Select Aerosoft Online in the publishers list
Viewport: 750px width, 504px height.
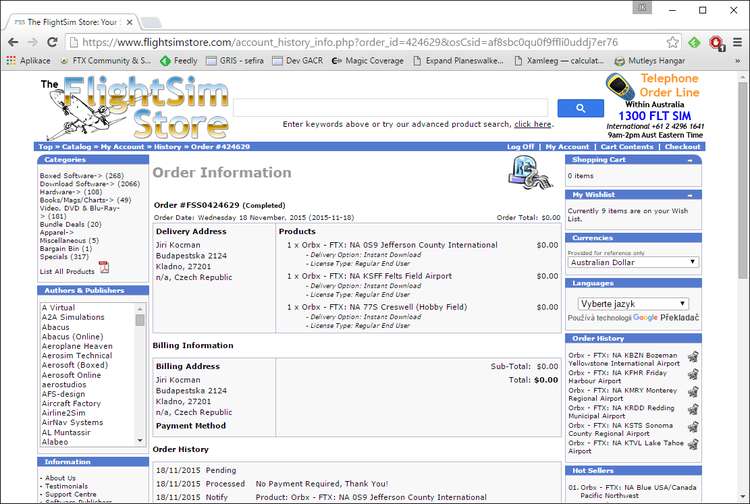(x=71, y=375)
